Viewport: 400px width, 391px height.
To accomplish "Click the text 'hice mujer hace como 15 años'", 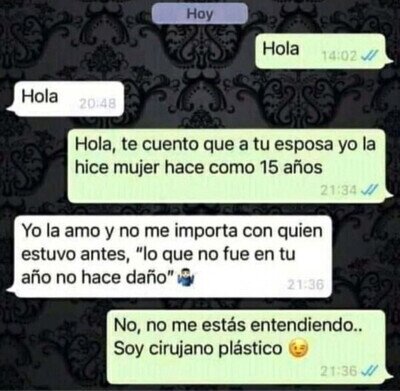I will point(199,167).
